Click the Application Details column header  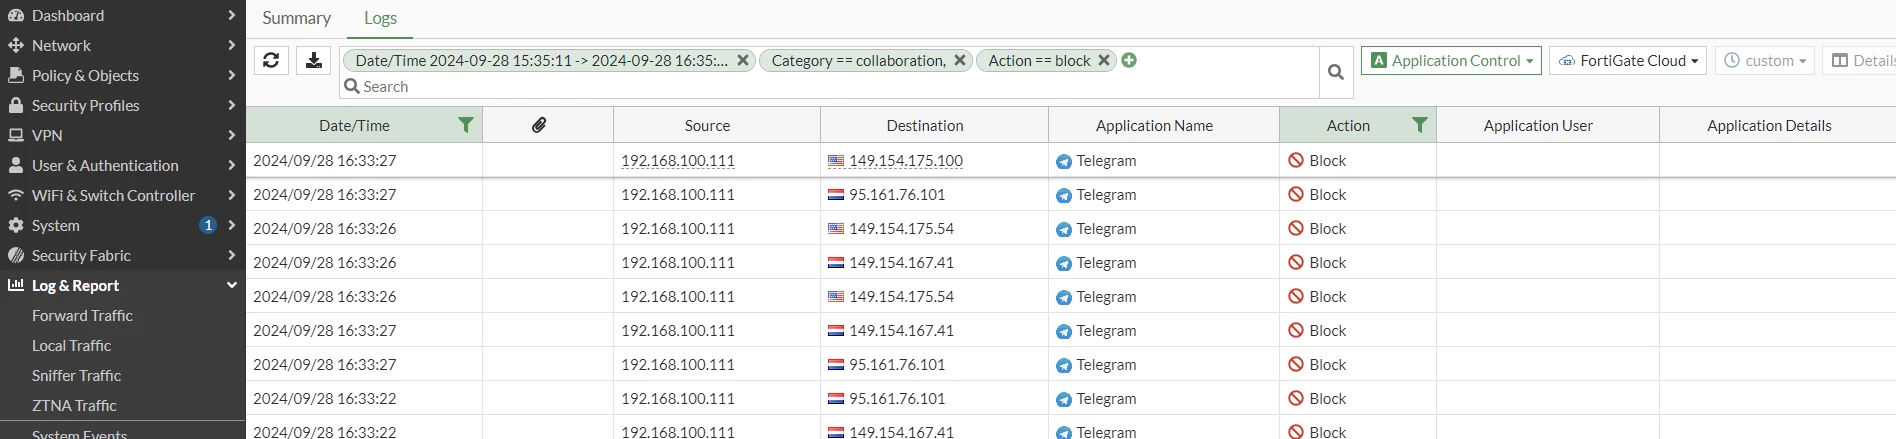[x=1769, y=125]
